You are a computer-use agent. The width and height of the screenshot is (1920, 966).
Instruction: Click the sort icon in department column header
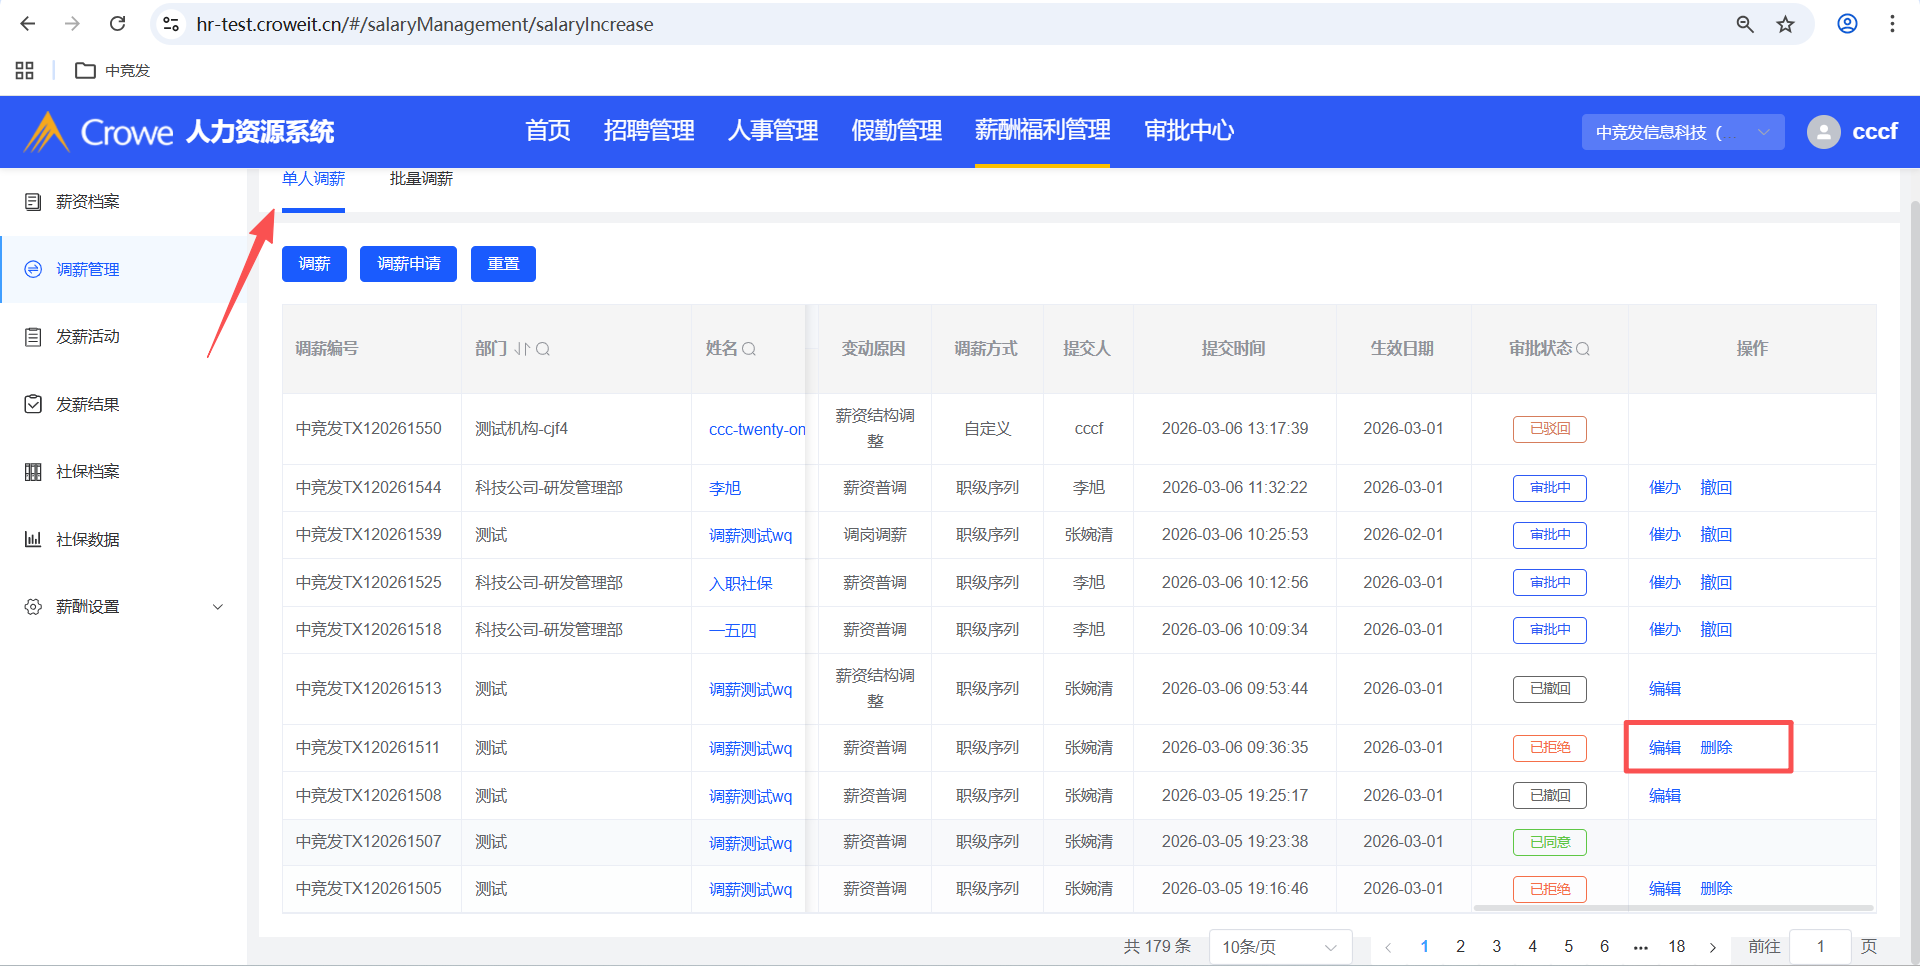tap(522, 349)
